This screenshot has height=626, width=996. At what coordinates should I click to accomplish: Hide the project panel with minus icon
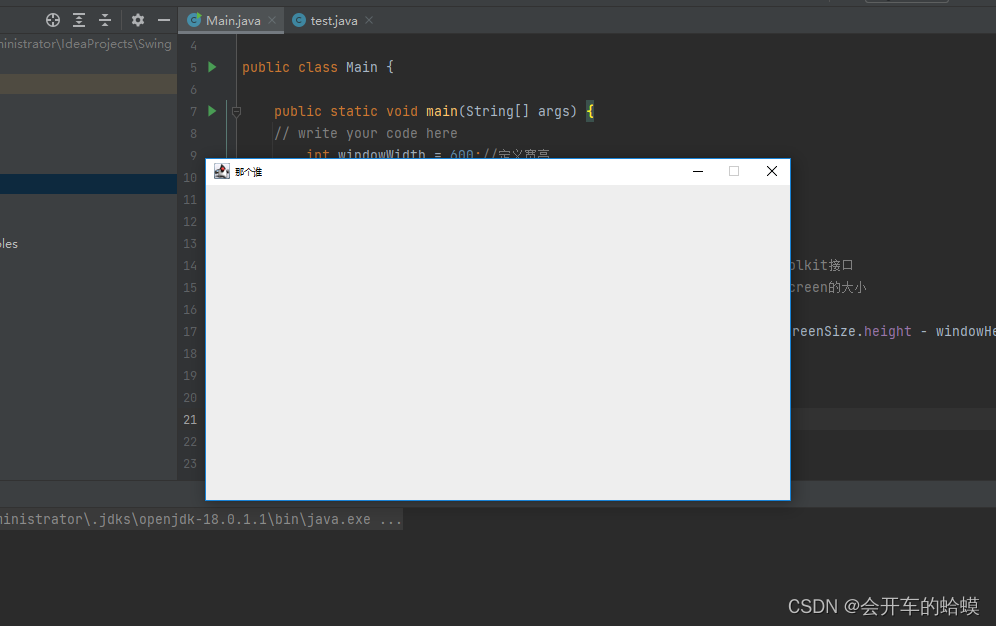pos(164,20)
